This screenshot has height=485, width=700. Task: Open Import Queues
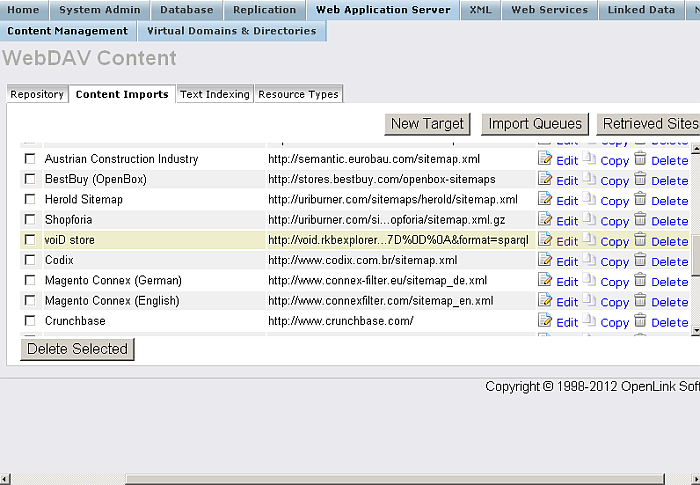(x=535, y=124)
